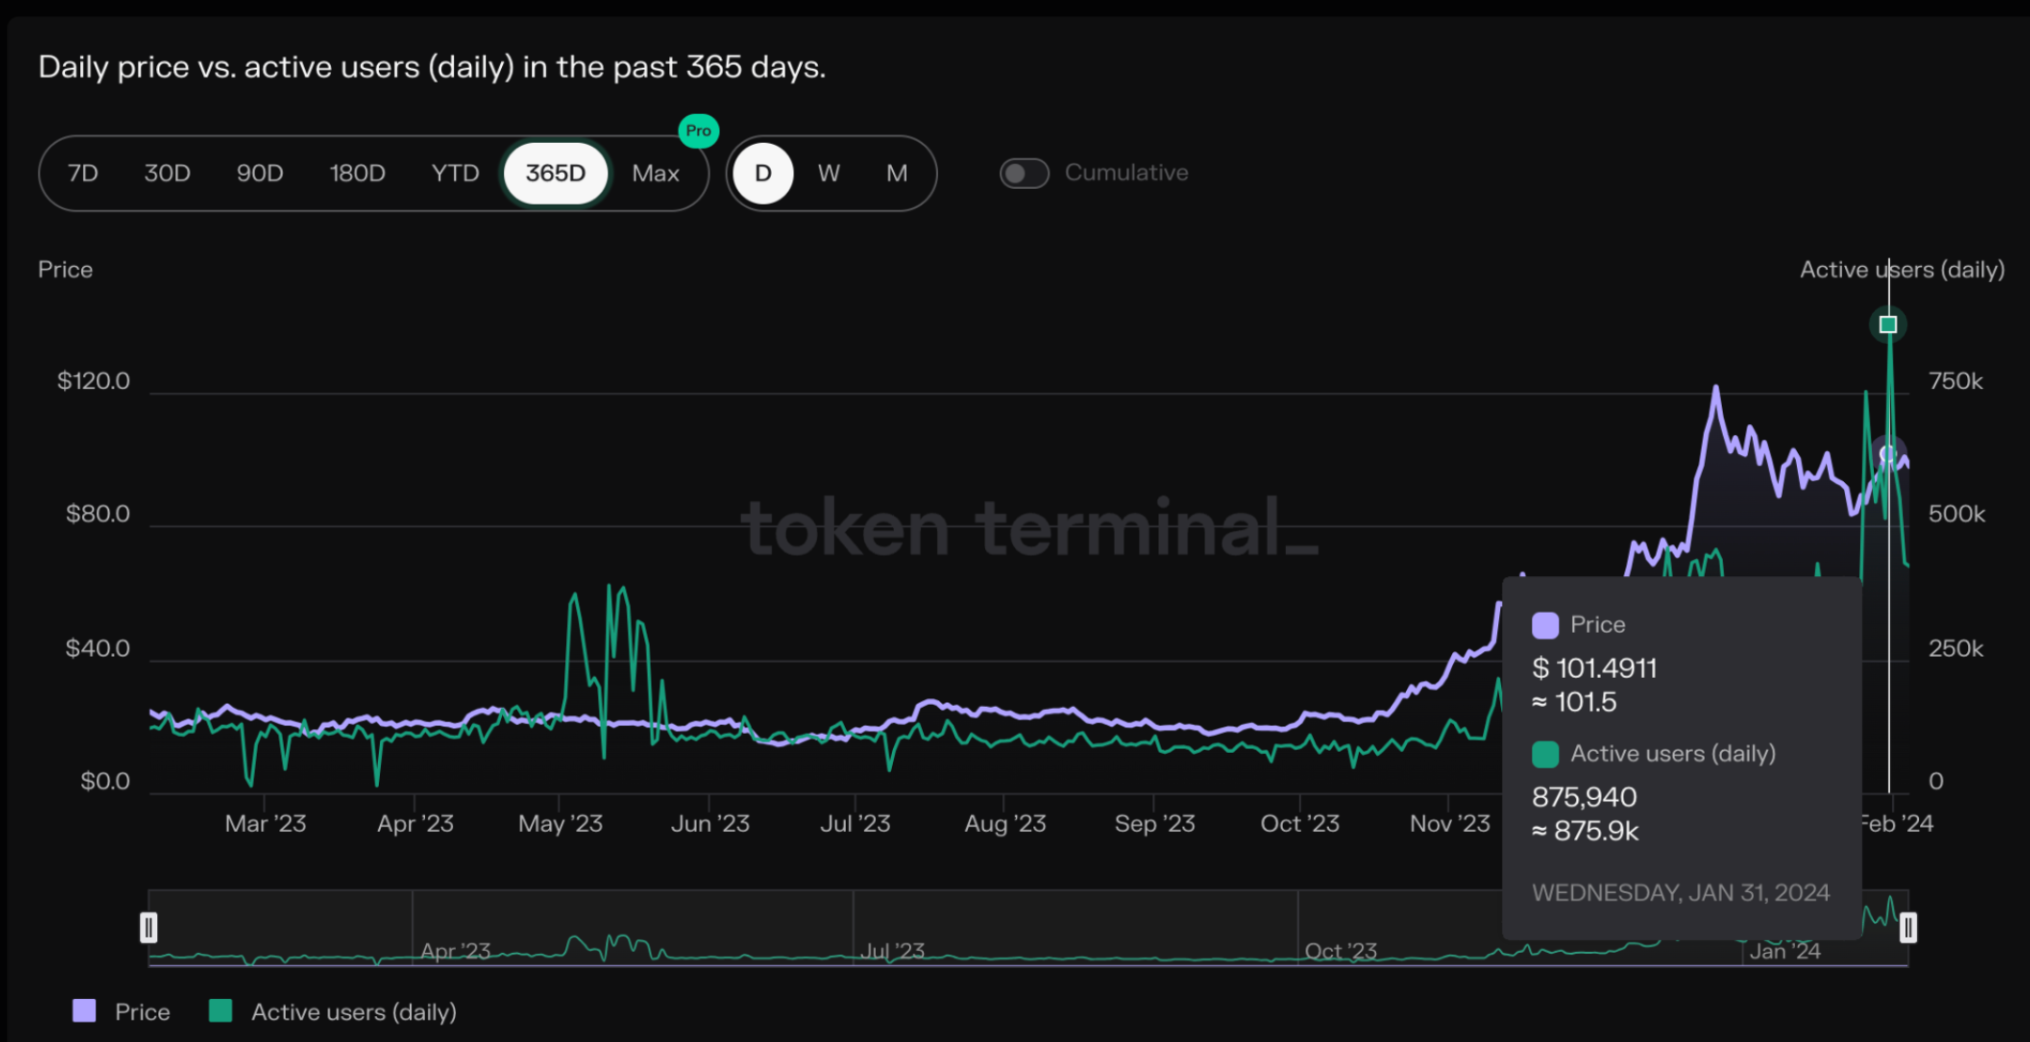The image size is (2030, 1042).
Task: Click the green data point marker at peak
Action: pos(1888,324)
